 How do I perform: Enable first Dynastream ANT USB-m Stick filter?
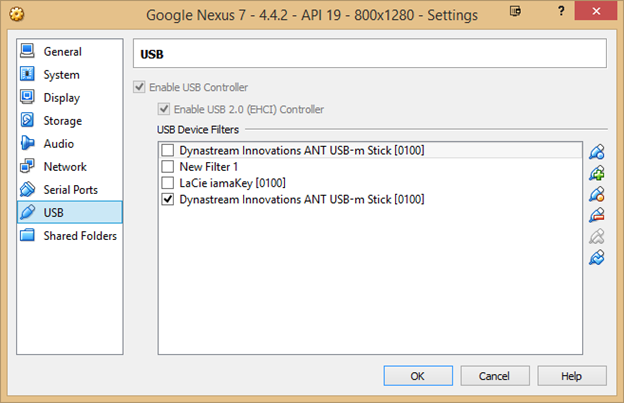coord(168,150)
